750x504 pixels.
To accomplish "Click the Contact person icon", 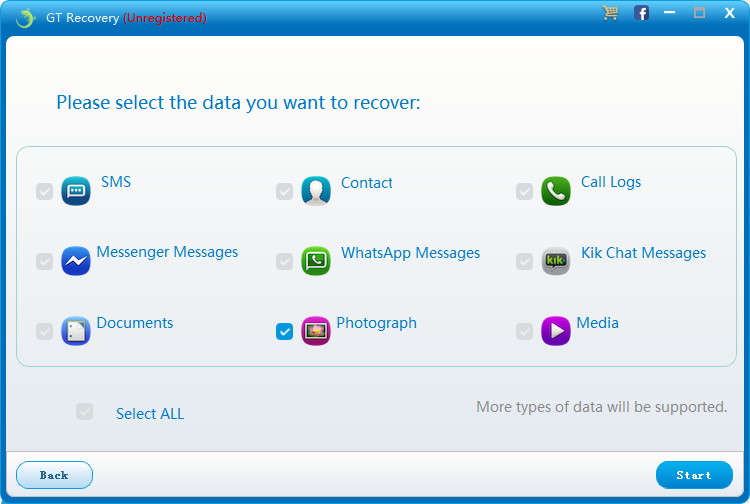I will coord(316,191).
